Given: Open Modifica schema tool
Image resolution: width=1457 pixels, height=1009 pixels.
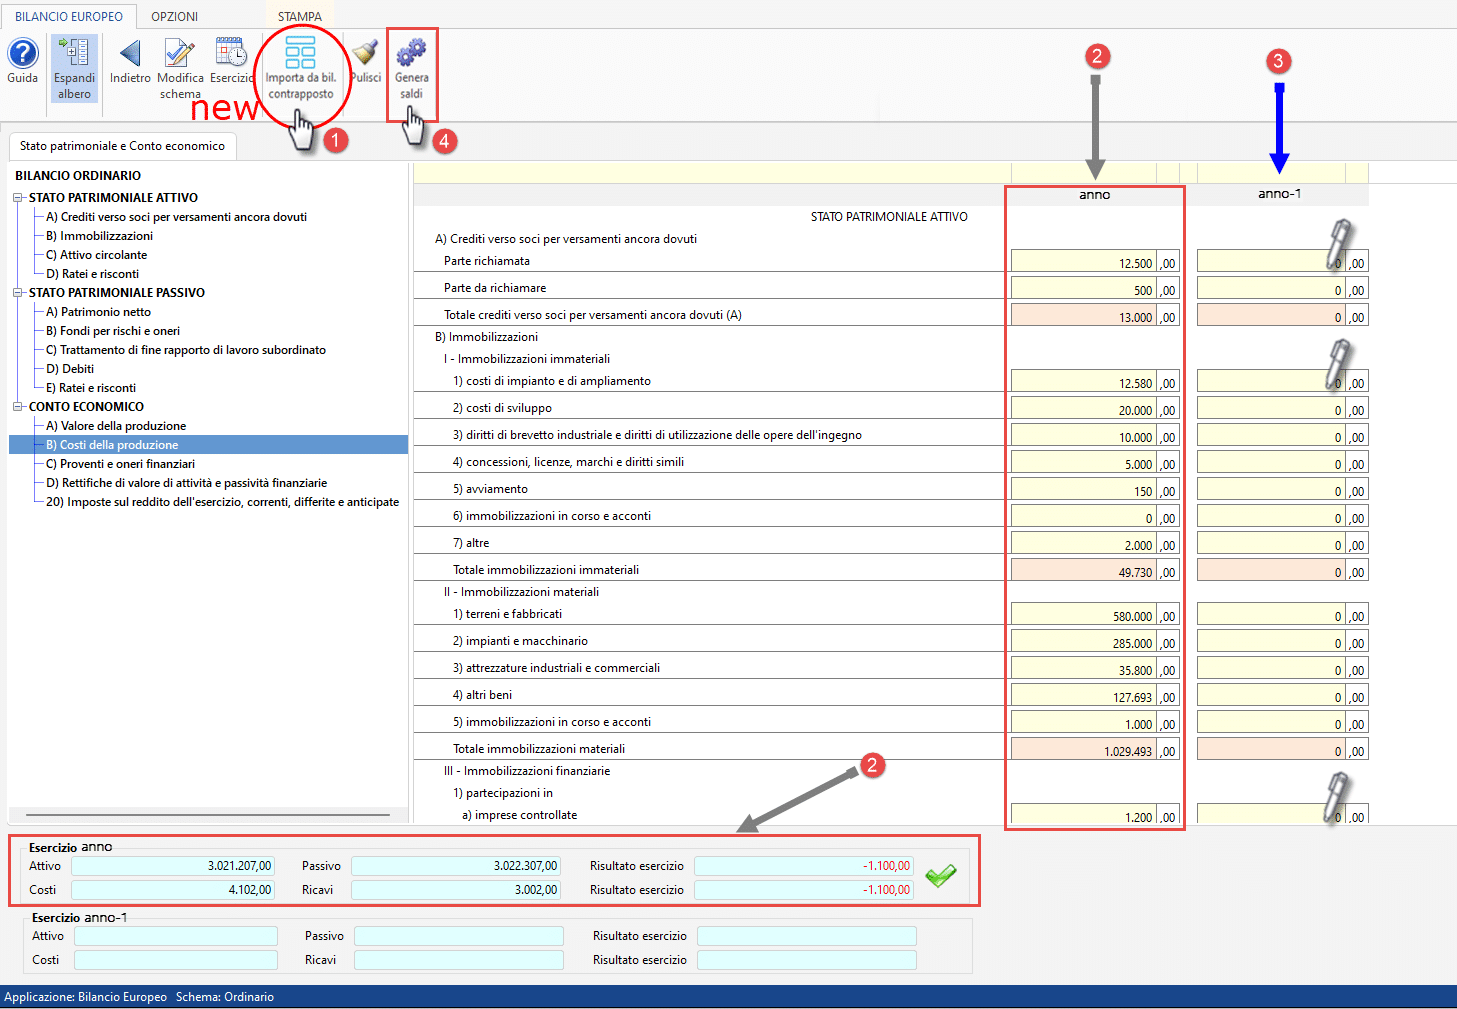Looking at the screenshot, I should click(x=180, y=69).
